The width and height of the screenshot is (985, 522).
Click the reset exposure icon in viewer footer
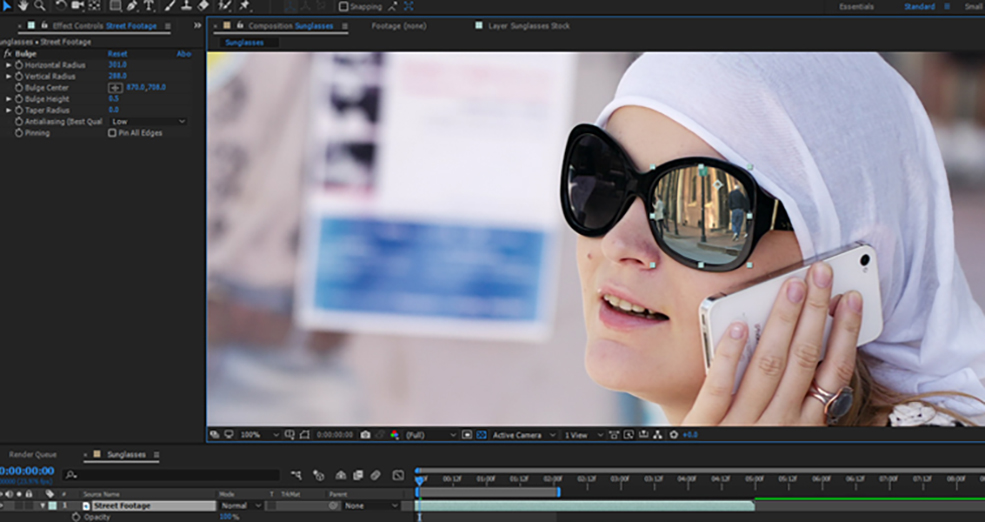point(674,435)
